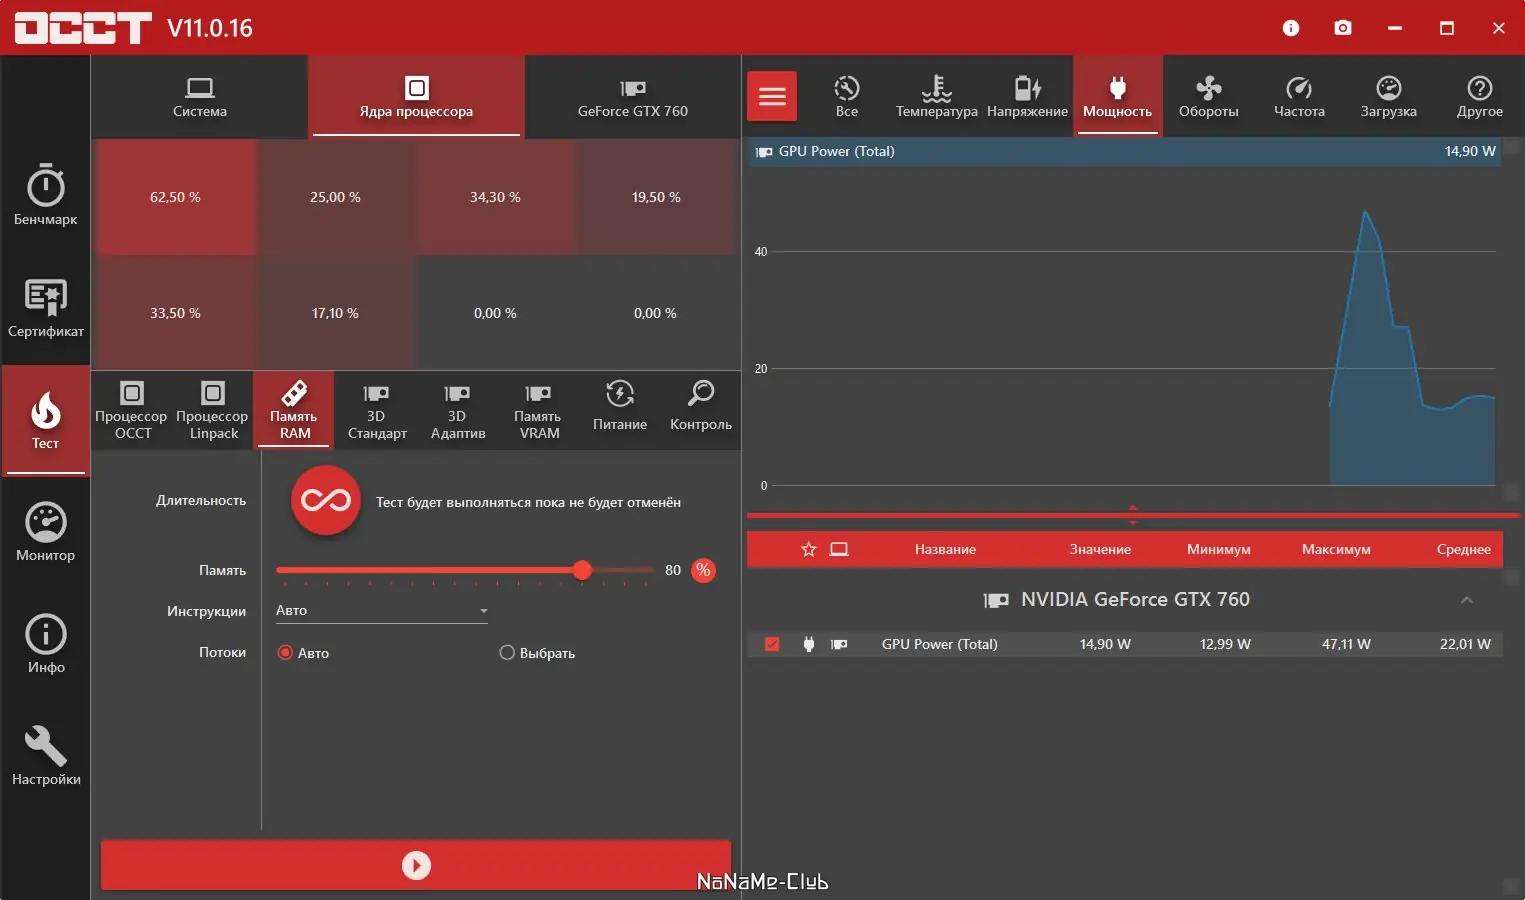The image size is (1525, 900).
Task: Show Температура sensors
Action: [937, 96]
